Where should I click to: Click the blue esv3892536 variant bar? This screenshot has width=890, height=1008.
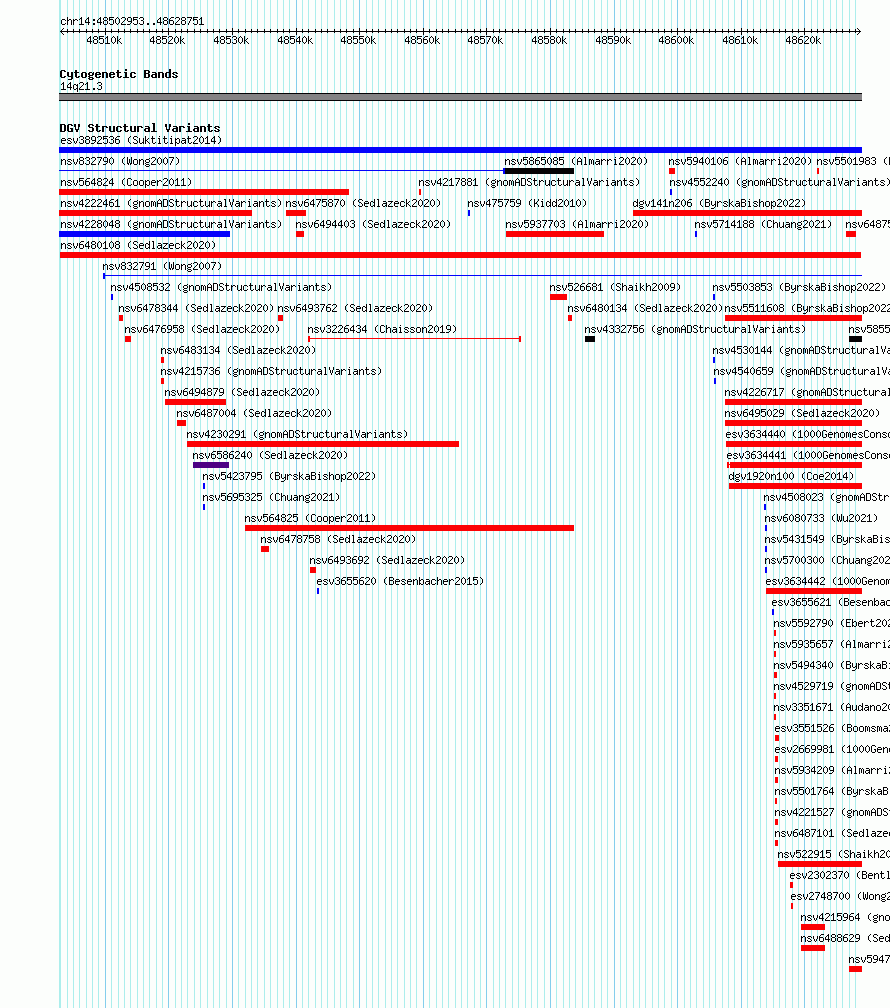tap(460, 150)
